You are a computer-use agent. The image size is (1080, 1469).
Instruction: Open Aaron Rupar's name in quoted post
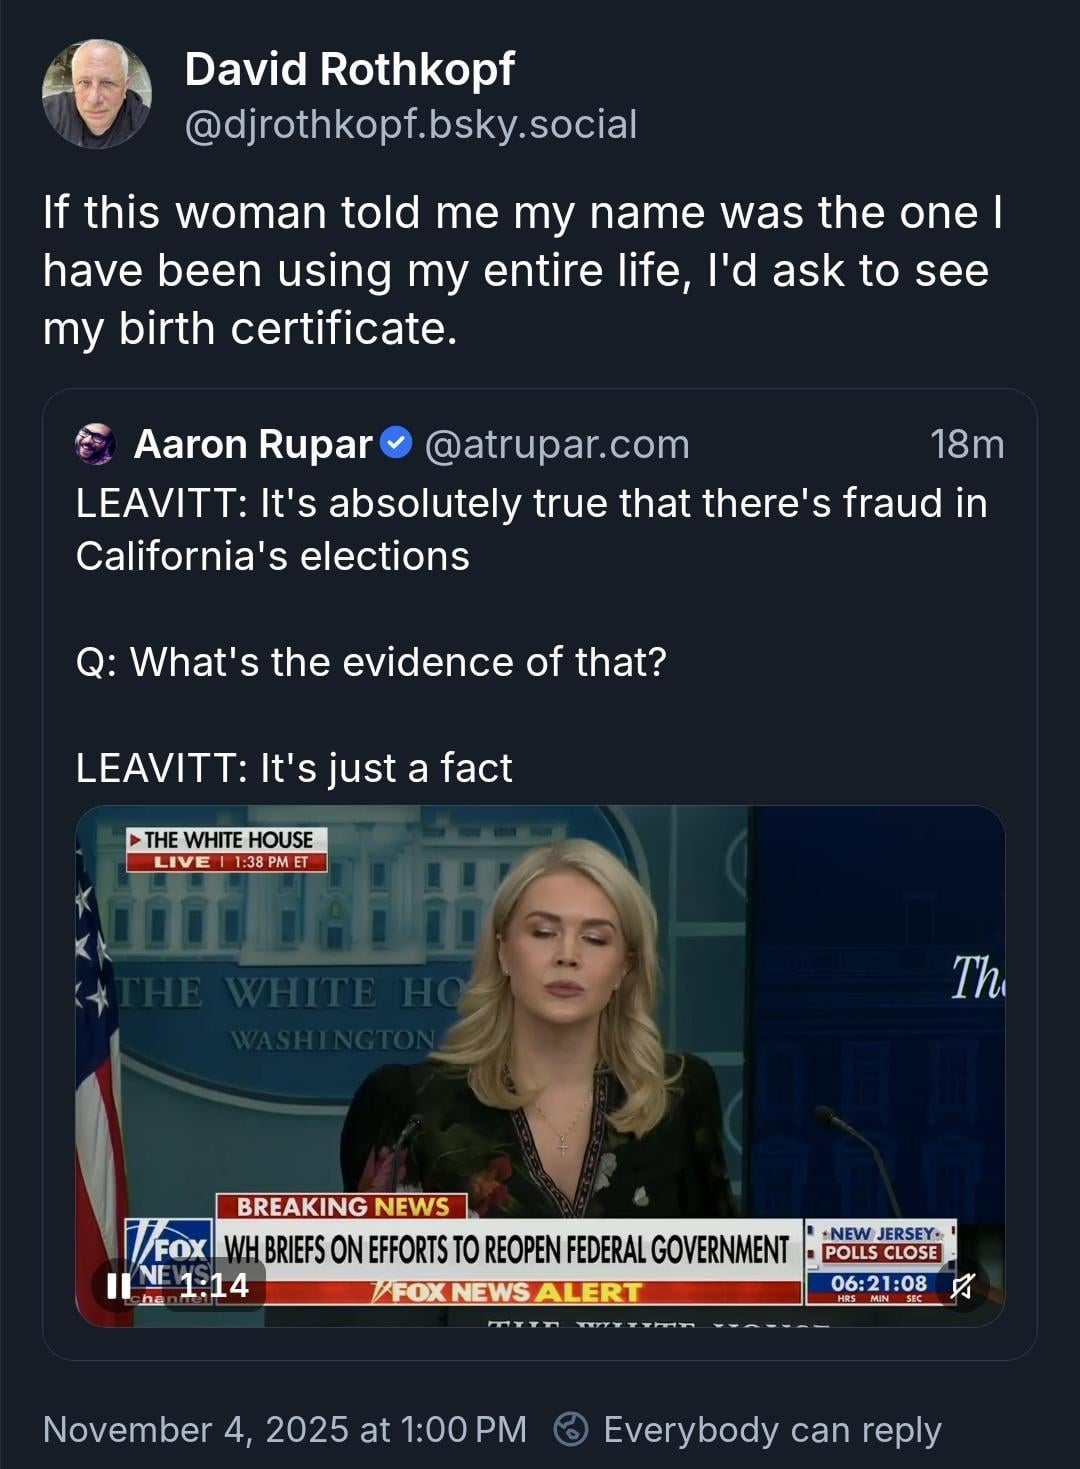[253, 444]
